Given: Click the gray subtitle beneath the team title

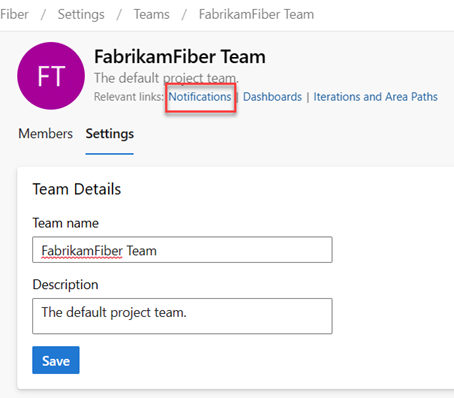Looking at the screenshot, I should (166, 78).
